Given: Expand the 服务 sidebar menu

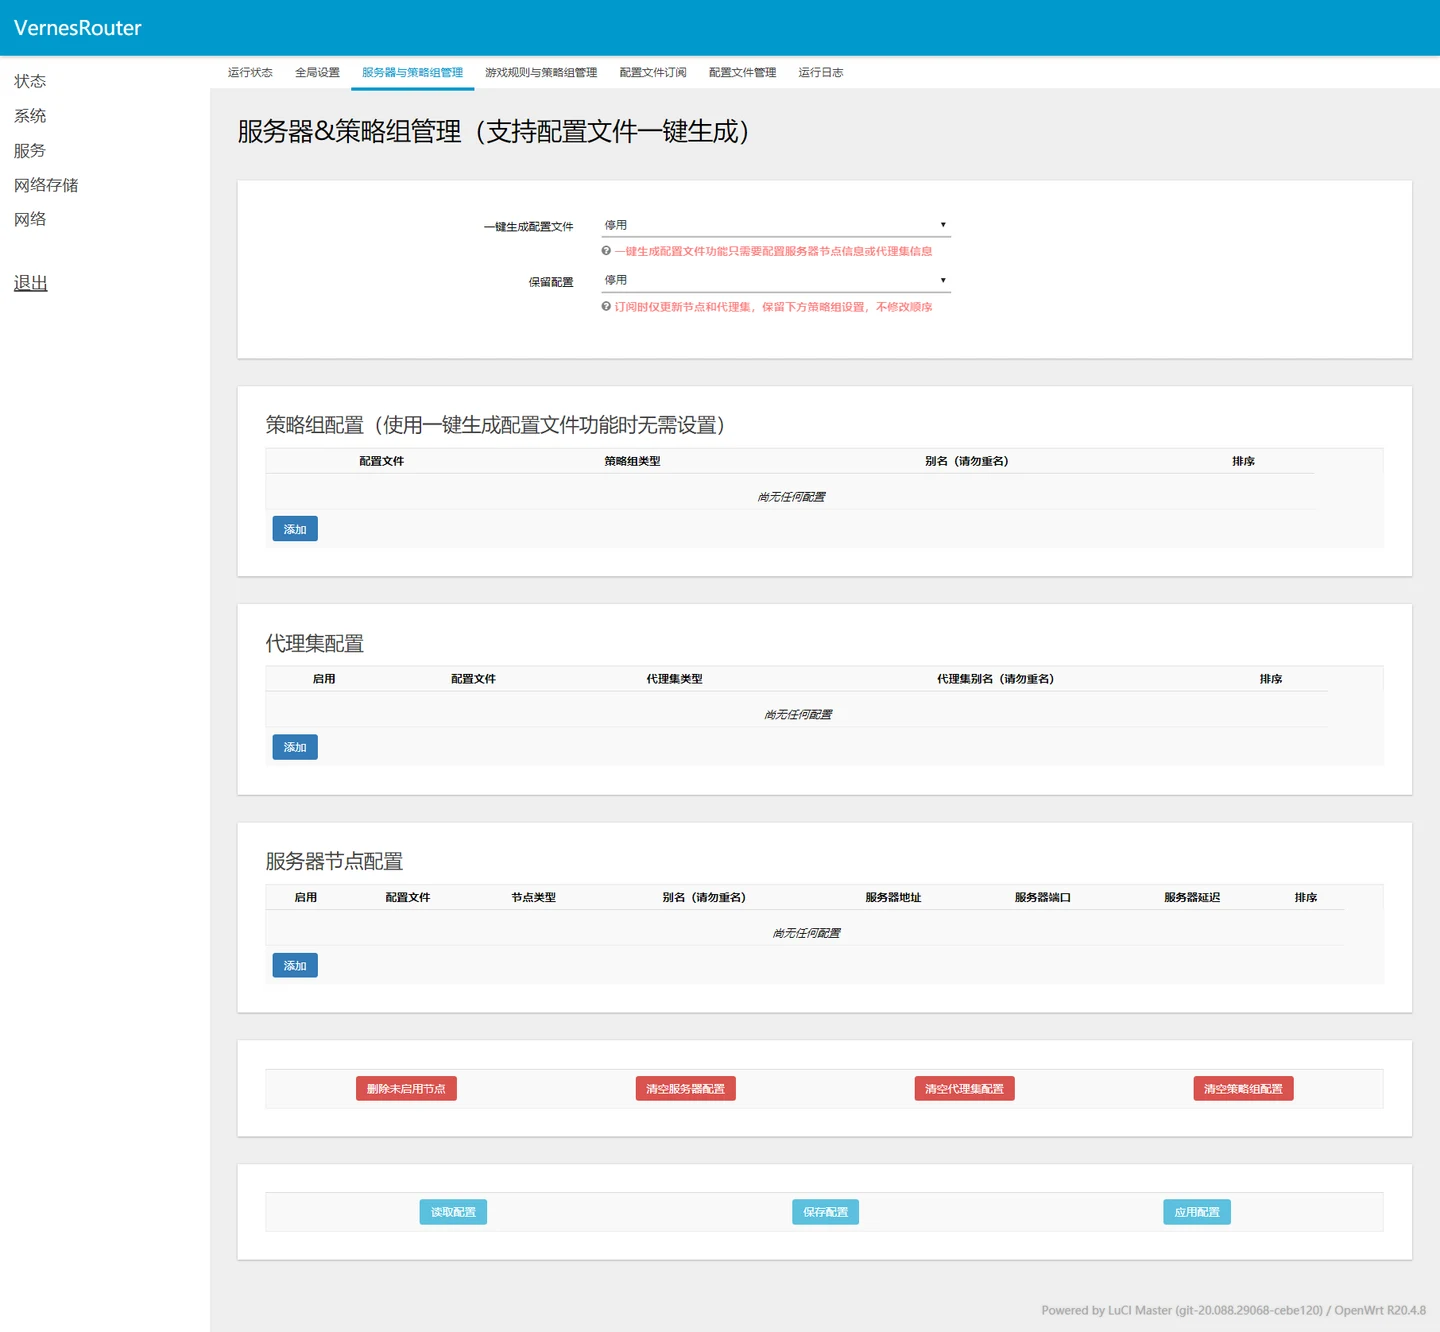Looking at the screenshot, I should [x=30, y=151].
